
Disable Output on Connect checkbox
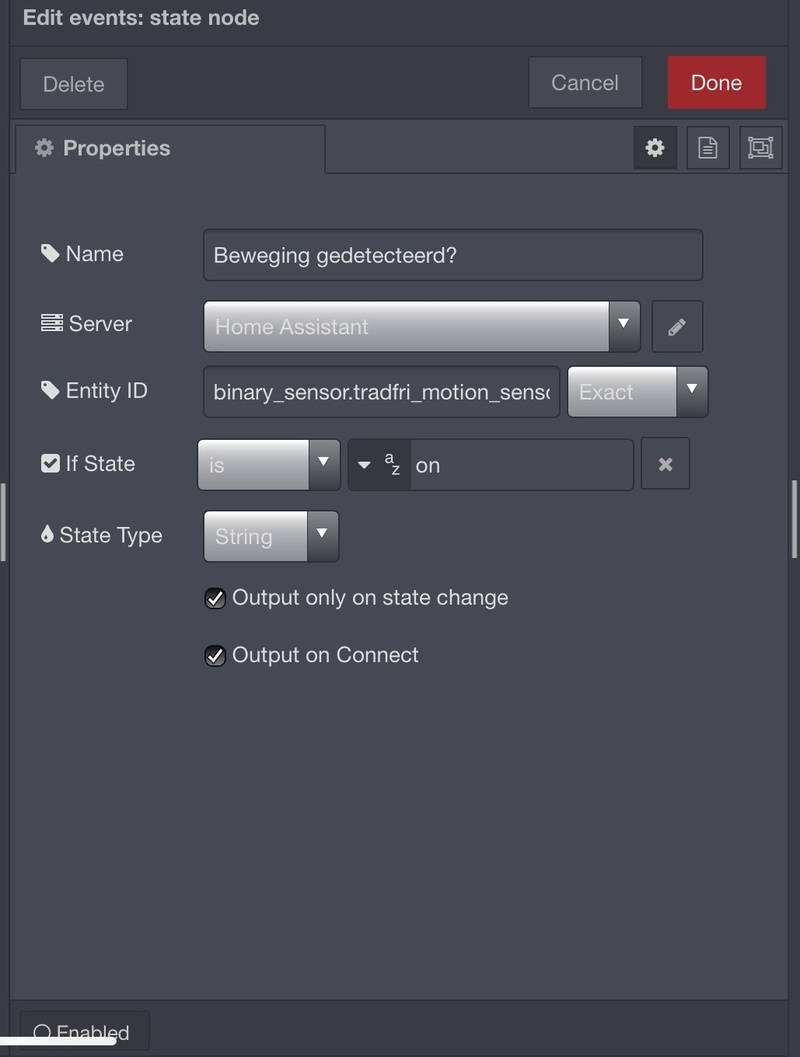click(x=215, y=656)
